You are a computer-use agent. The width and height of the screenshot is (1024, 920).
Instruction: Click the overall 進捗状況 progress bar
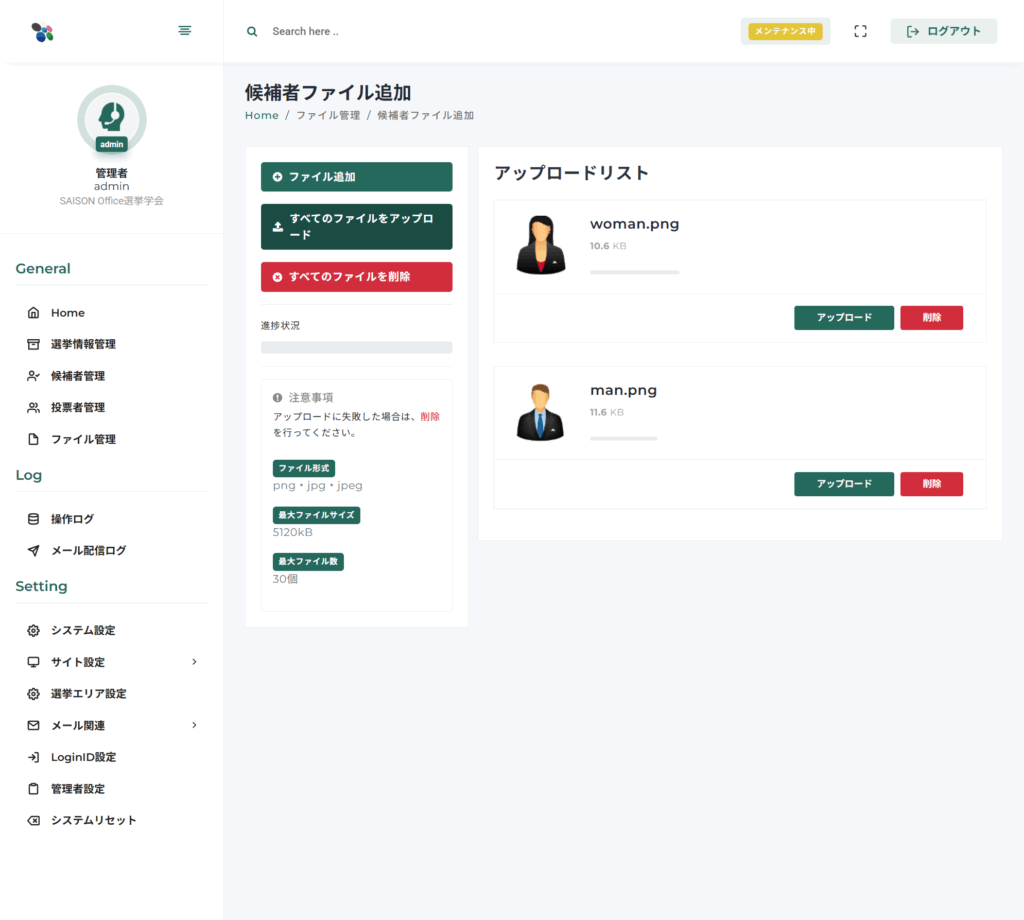coord(357,347)
